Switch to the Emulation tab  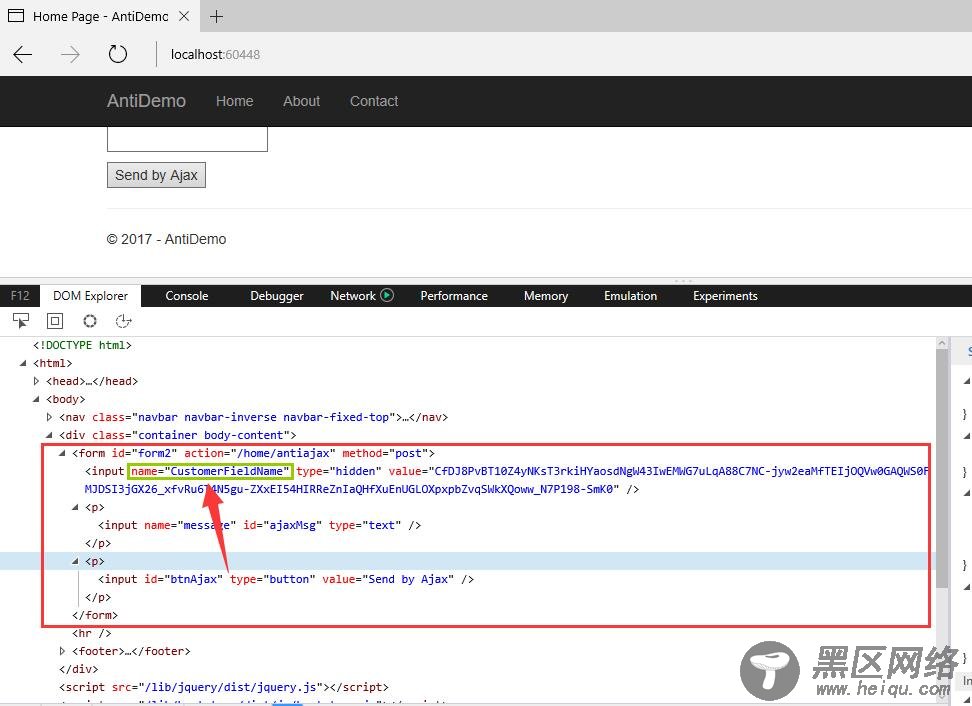pyautogui.click(x=630, y=296)
